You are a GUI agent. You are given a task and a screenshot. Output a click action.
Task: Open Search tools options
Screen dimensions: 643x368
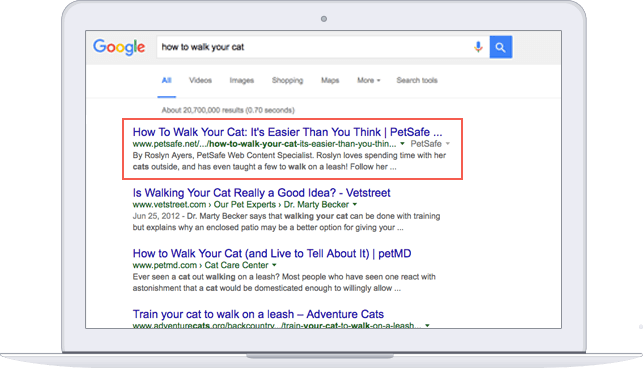(417, 80)
